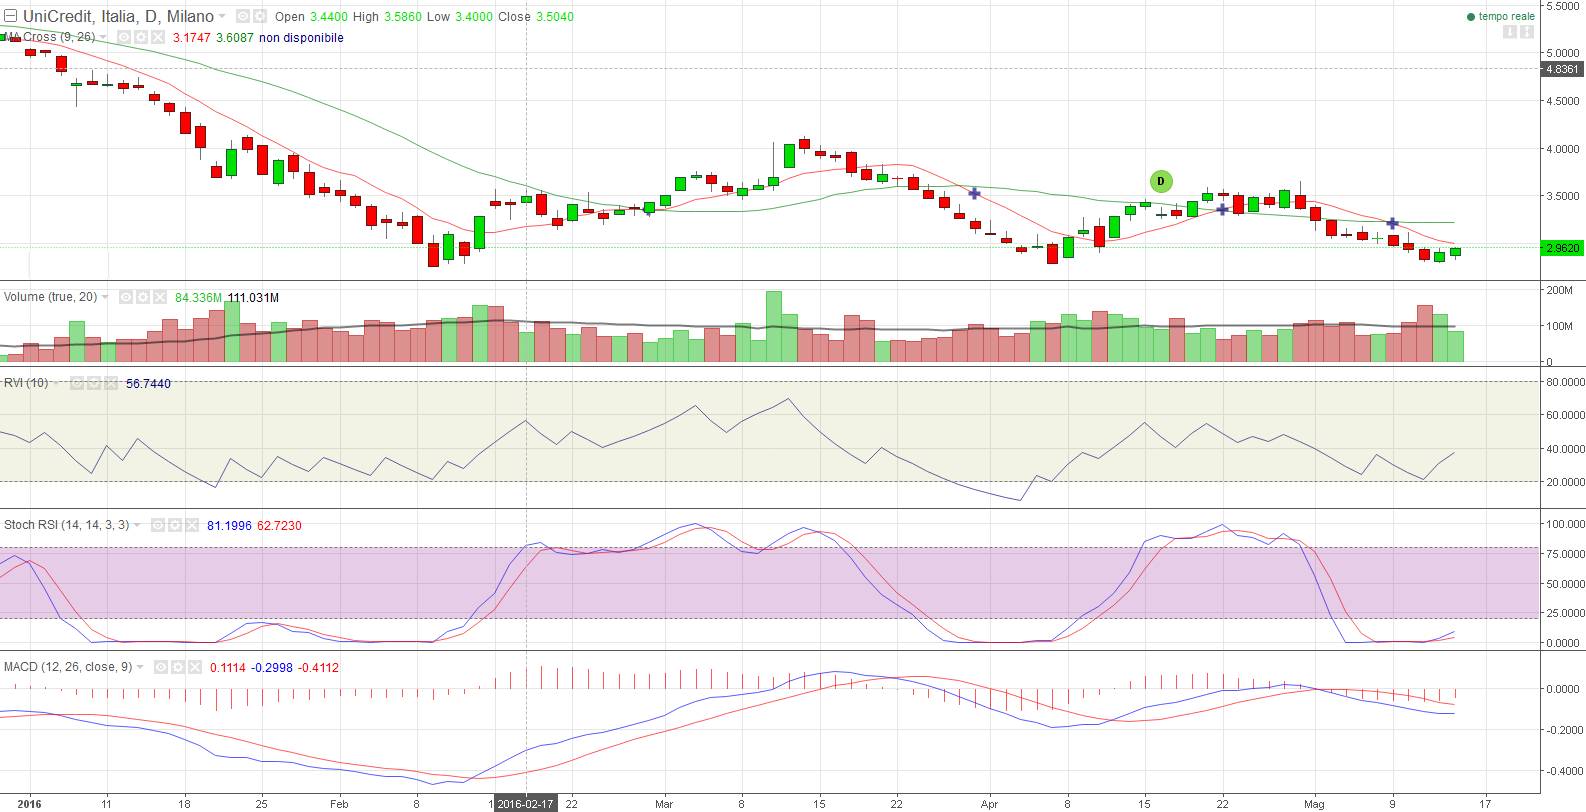Select the UniCredit, Italia, D, Milano title
1586x812 pixels.
coord(118,16)
